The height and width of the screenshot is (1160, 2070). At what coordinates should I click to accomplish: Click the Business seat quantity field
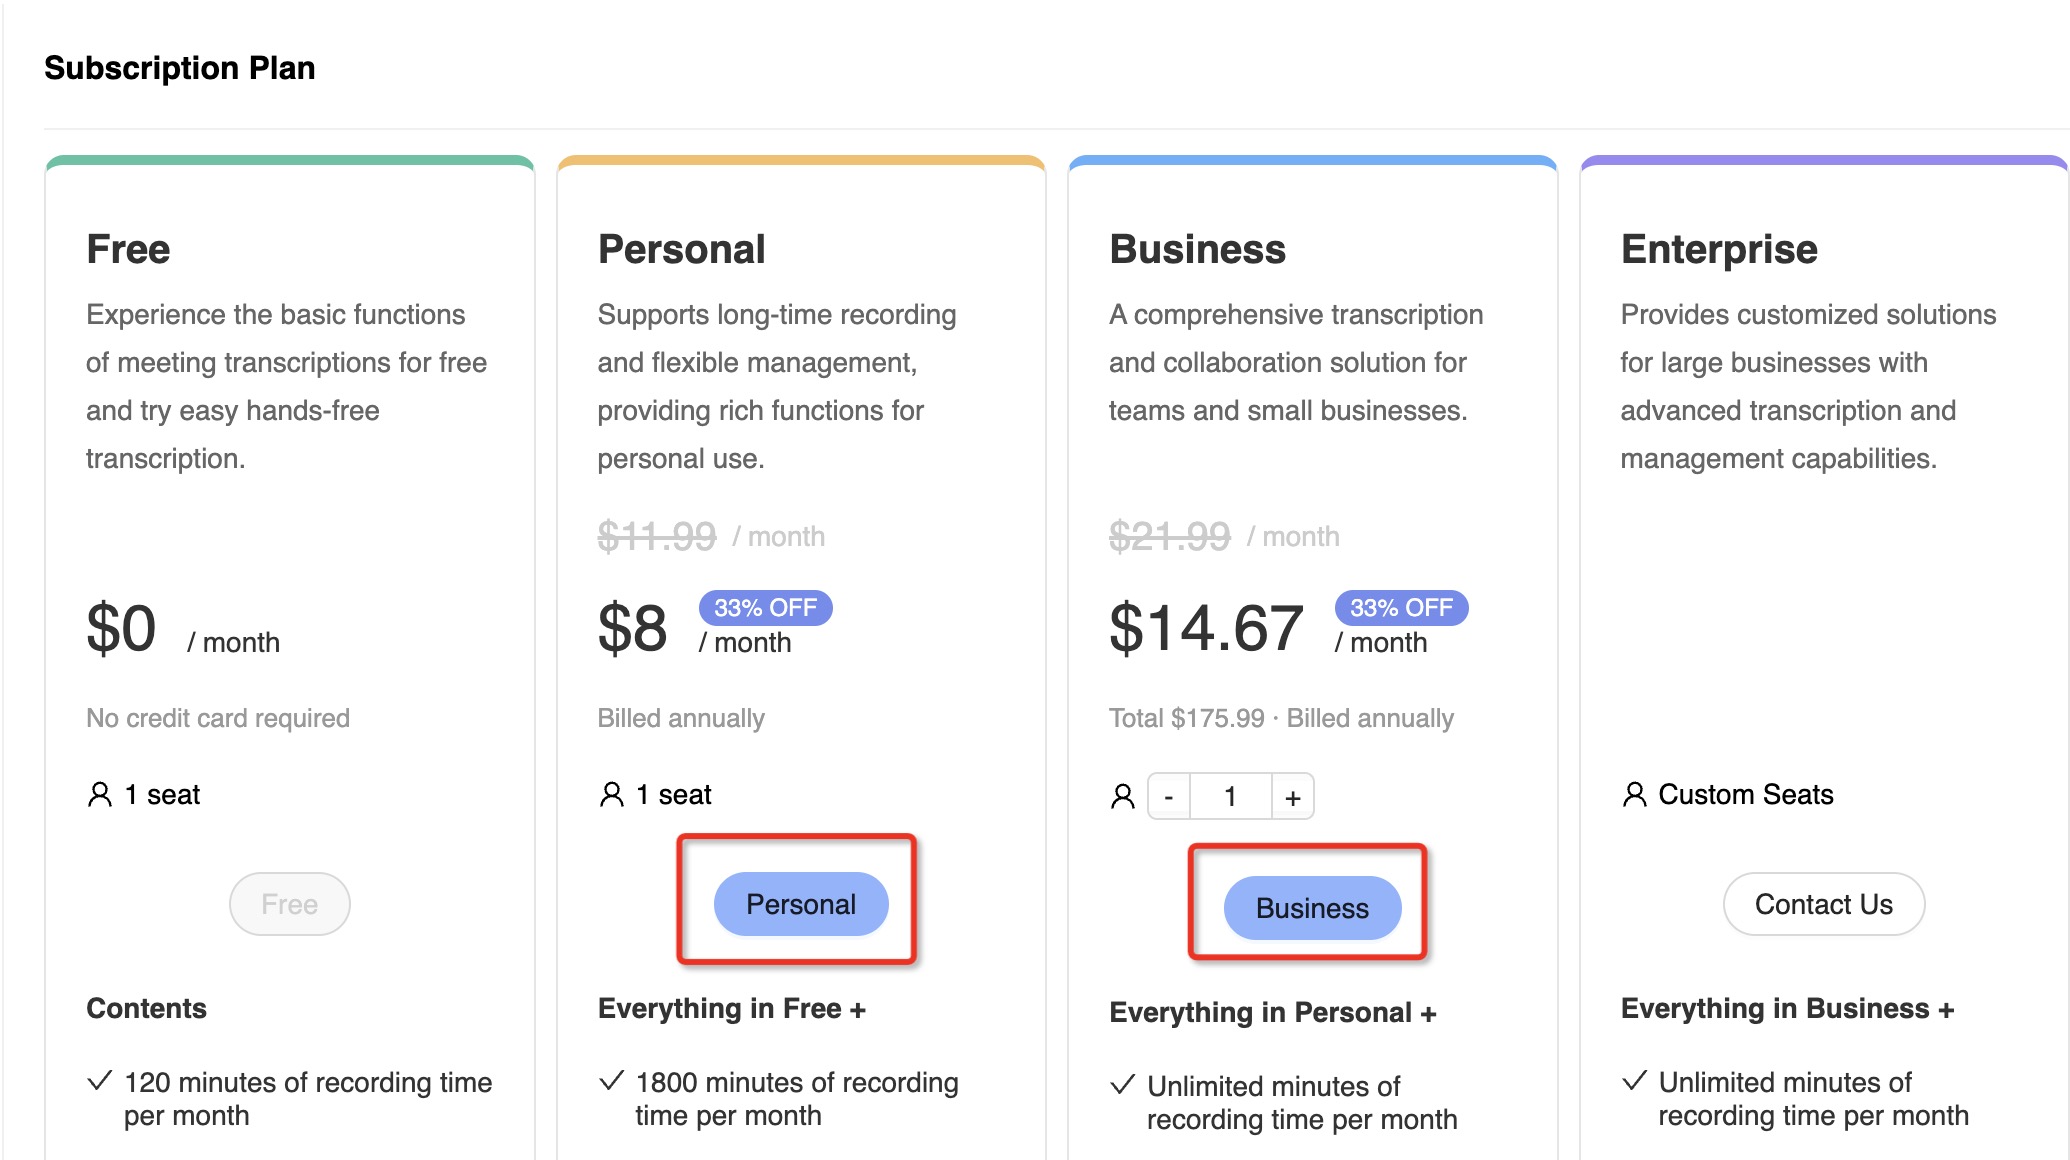1231,797
